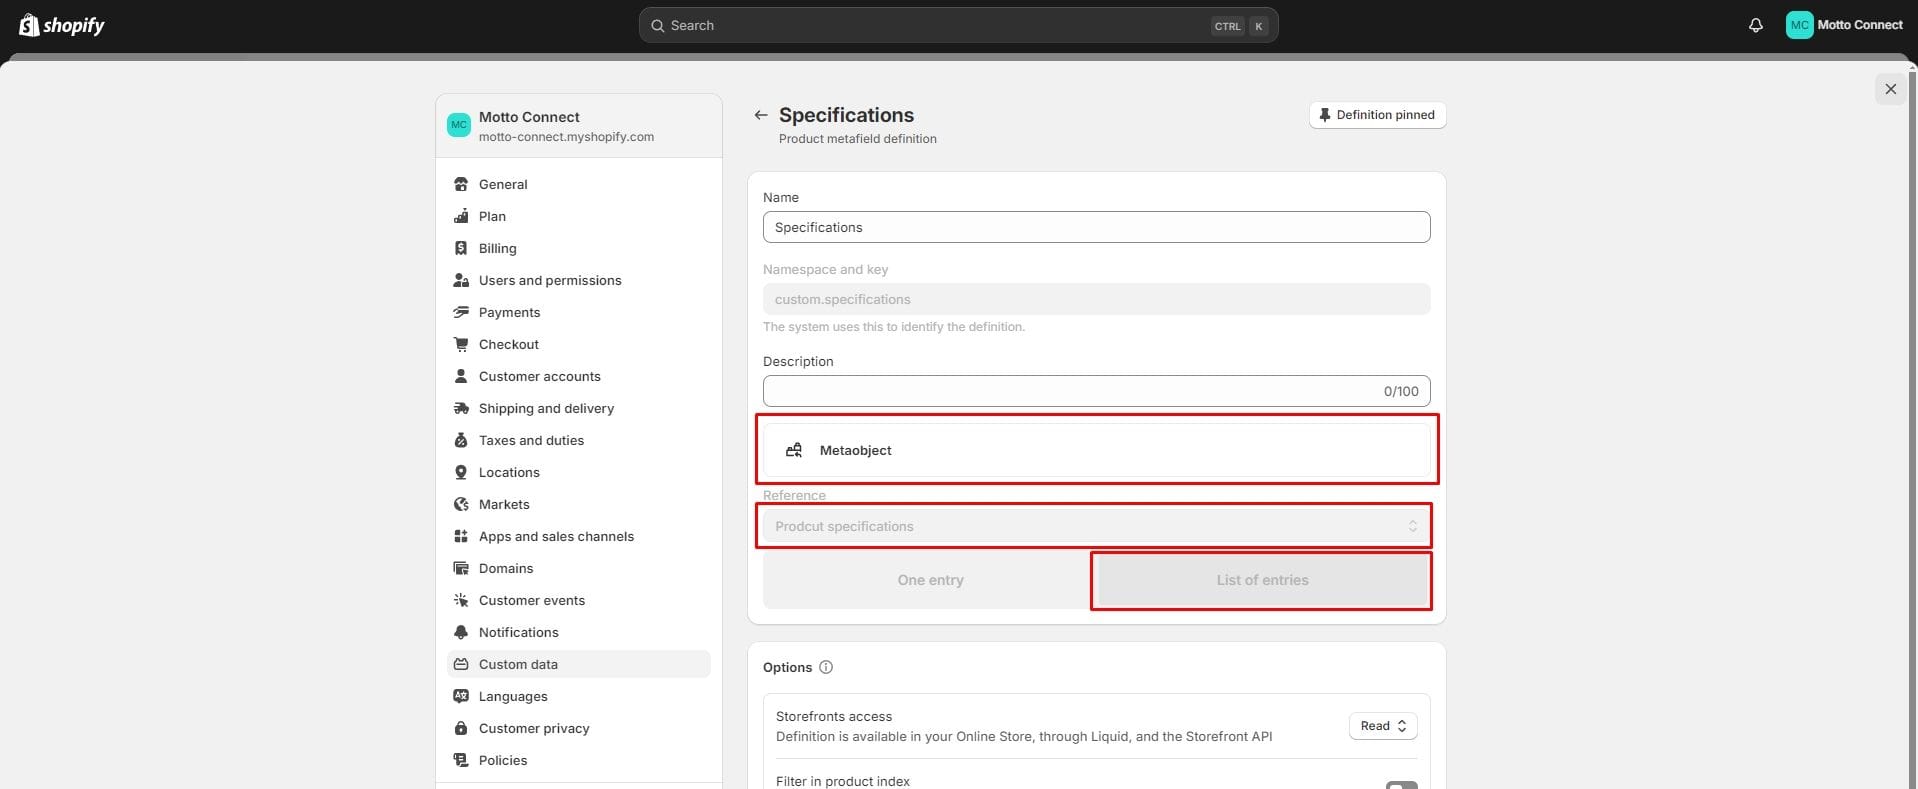1918x789 pixels.
Task: Click the Namespace custom.specifications field
Action: pyautogui.click(x=1096, y=299)
